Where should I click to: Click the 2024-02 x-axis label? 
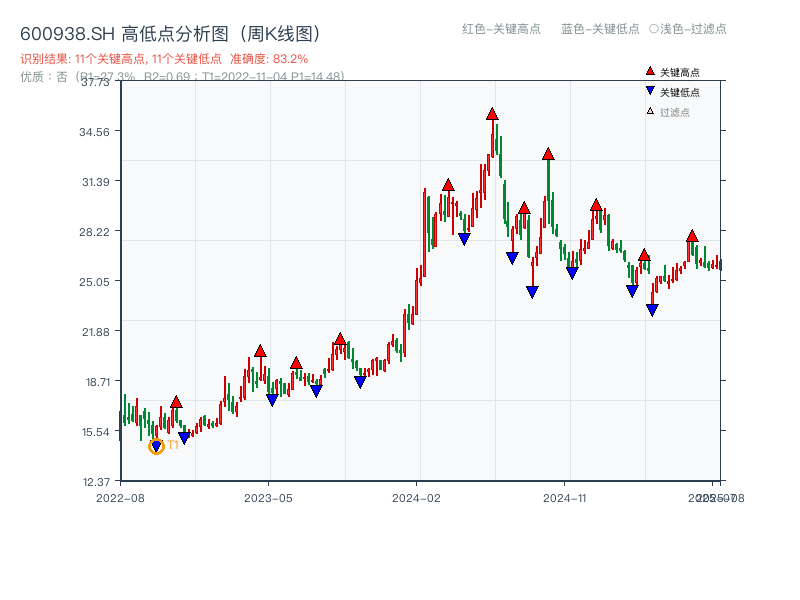click(416, 498)
